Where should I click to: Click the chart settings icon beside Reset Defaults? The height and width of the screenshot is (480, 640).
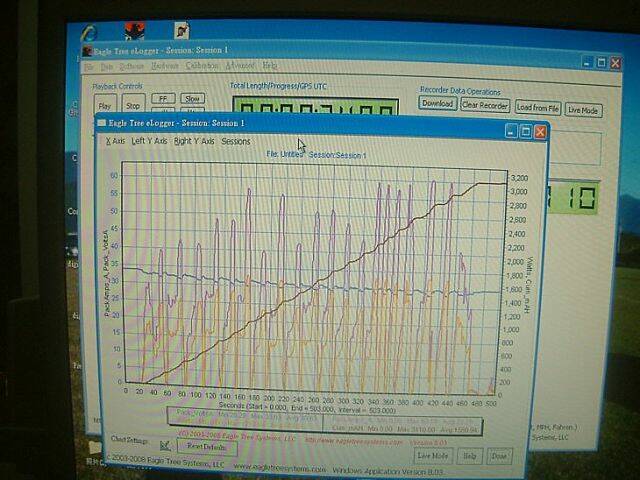coord(165,445)
